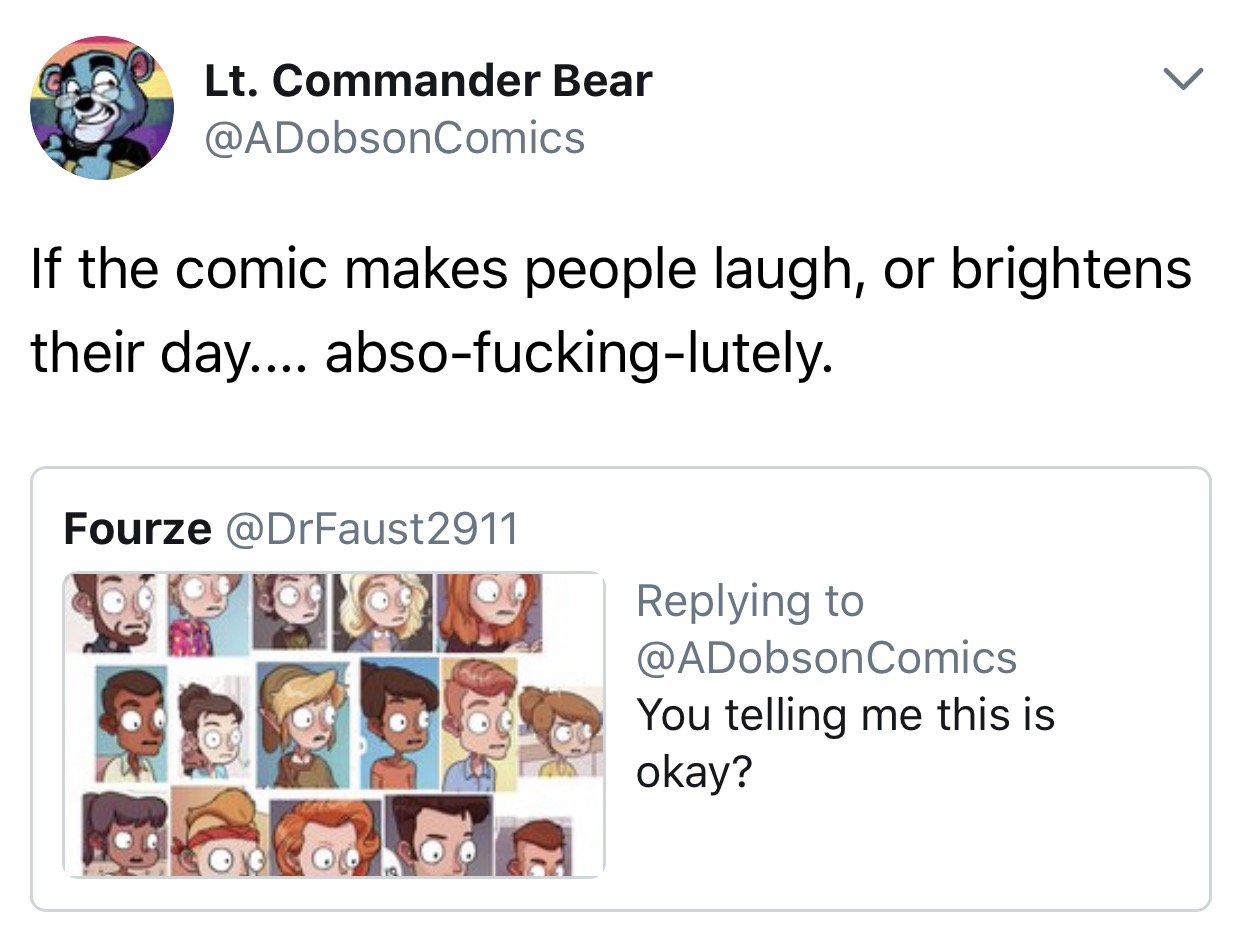Click the "Replying to" label in the quoted tweet
The image size is (1242, 941).
pyautogui.click(x=749, y=601)
